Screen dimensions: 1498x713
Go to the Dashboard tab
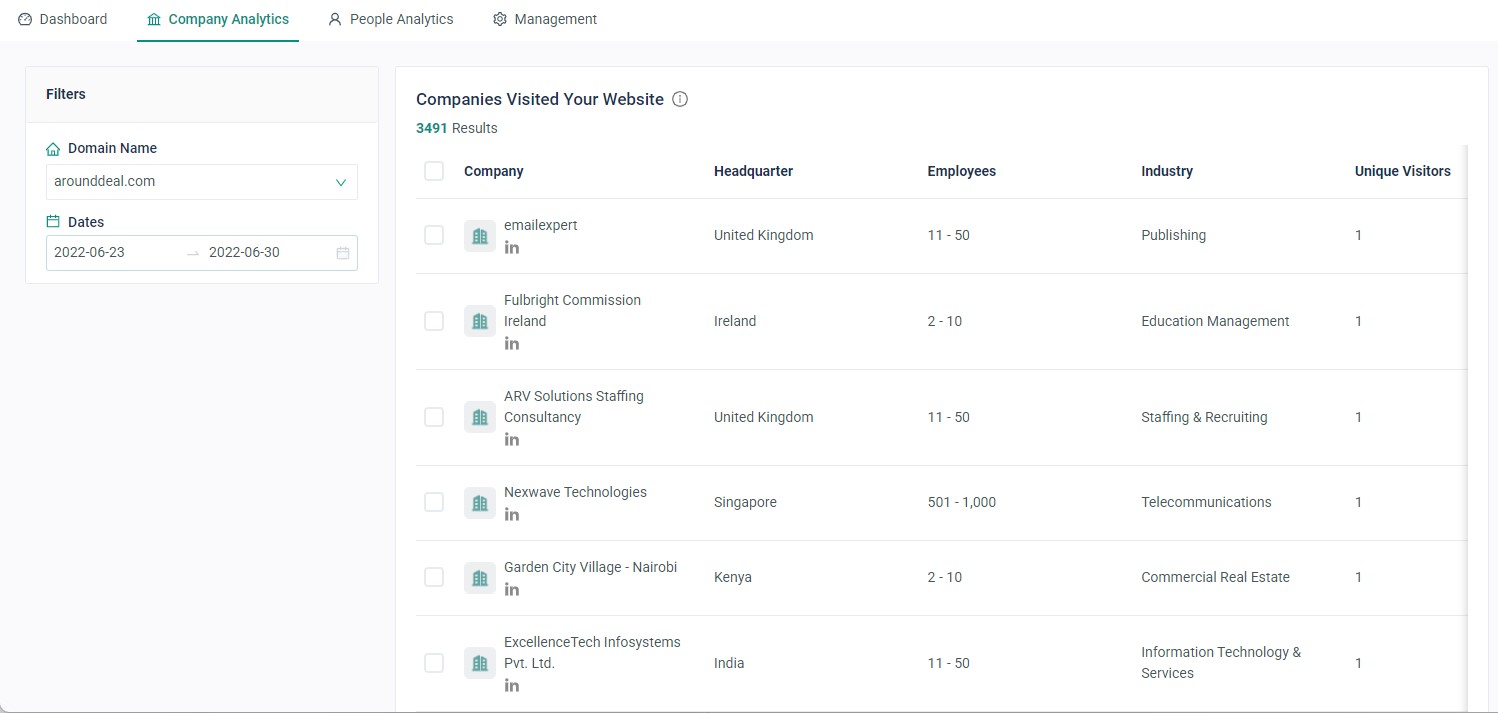pos(62,19)
